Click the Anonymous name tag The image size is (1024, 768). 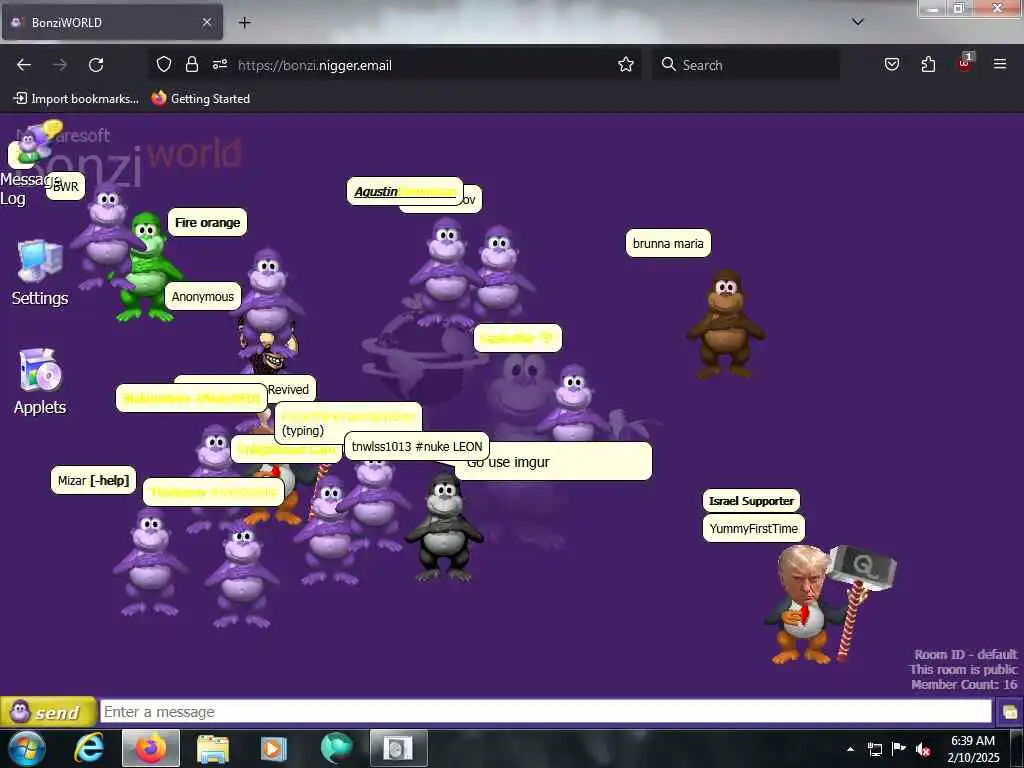pyautogui.click(x=202, y=296)
